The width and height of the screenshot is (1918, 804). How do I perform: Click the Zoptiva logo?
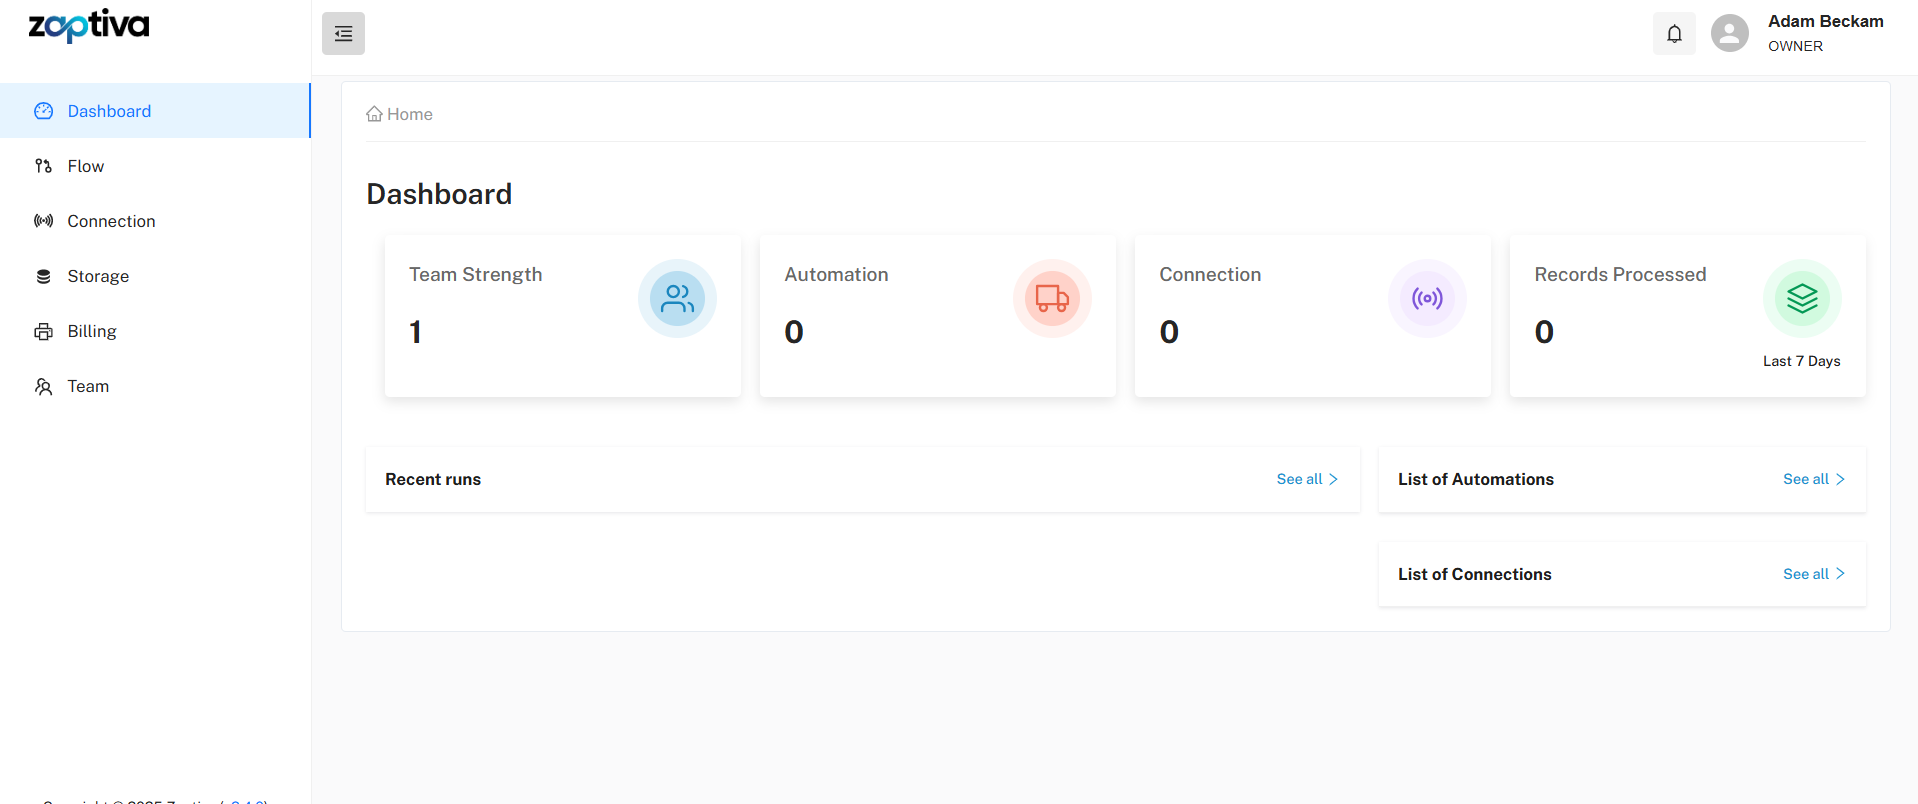[x=89, y=26]
